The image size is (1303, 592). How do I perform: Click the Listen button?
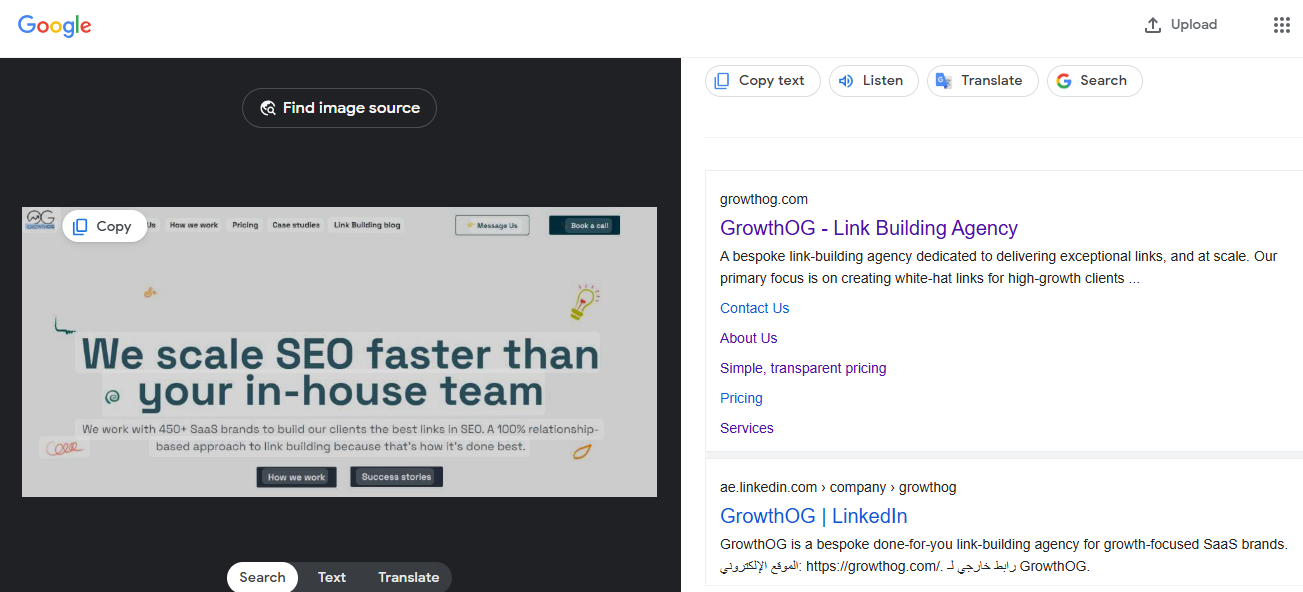pyautogui.click(x=873, y=81)
